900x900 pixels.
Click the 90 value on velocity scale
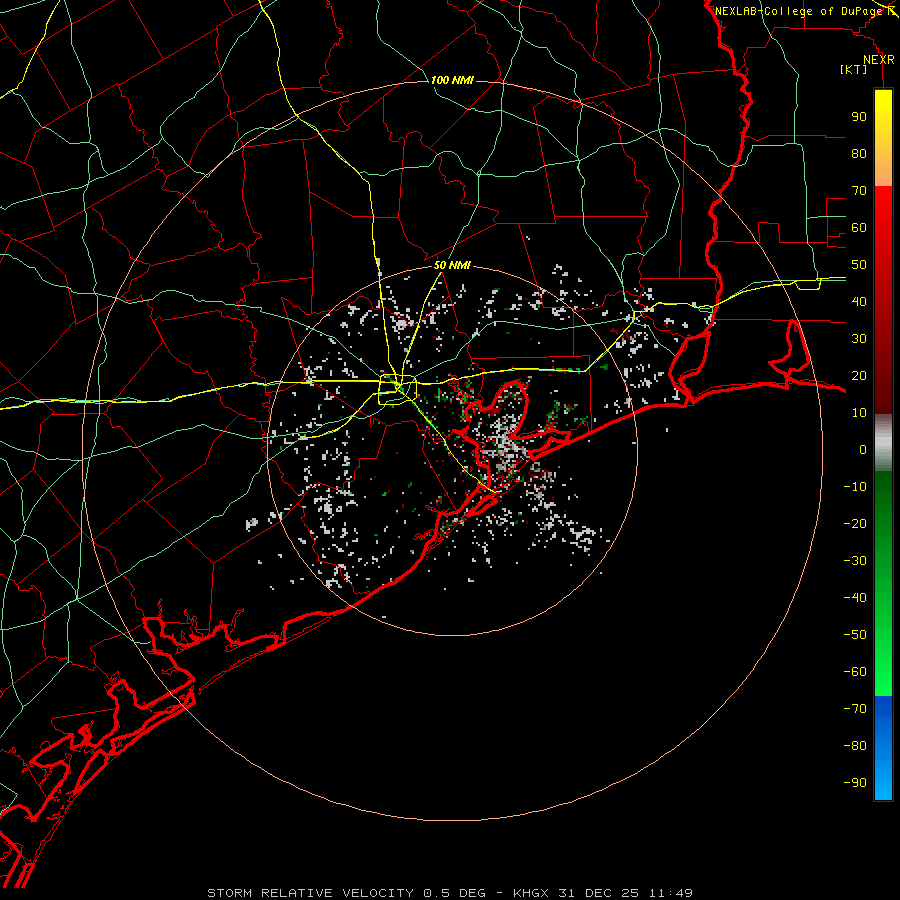pyautogui.click(x=859, y=117)
